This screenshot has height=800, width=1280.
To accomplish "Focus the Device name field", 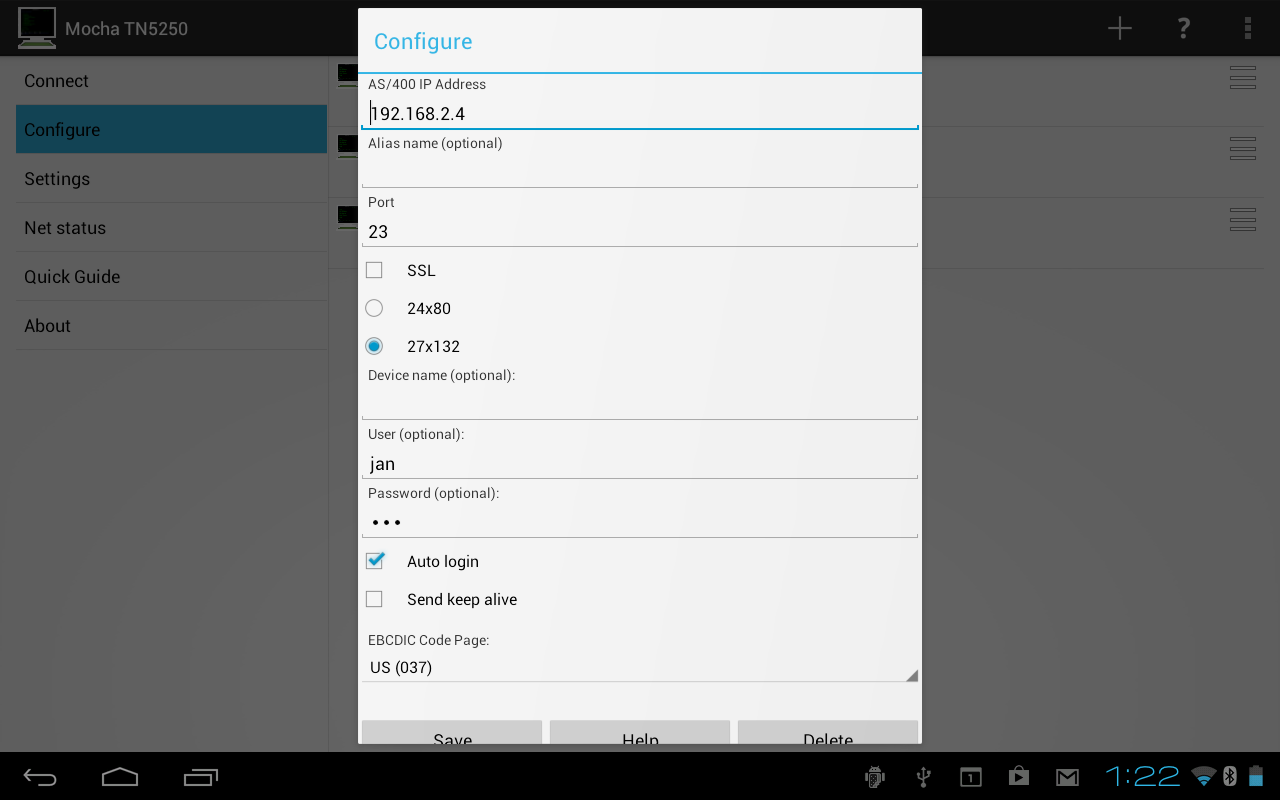I will click(x=640, y=404).
